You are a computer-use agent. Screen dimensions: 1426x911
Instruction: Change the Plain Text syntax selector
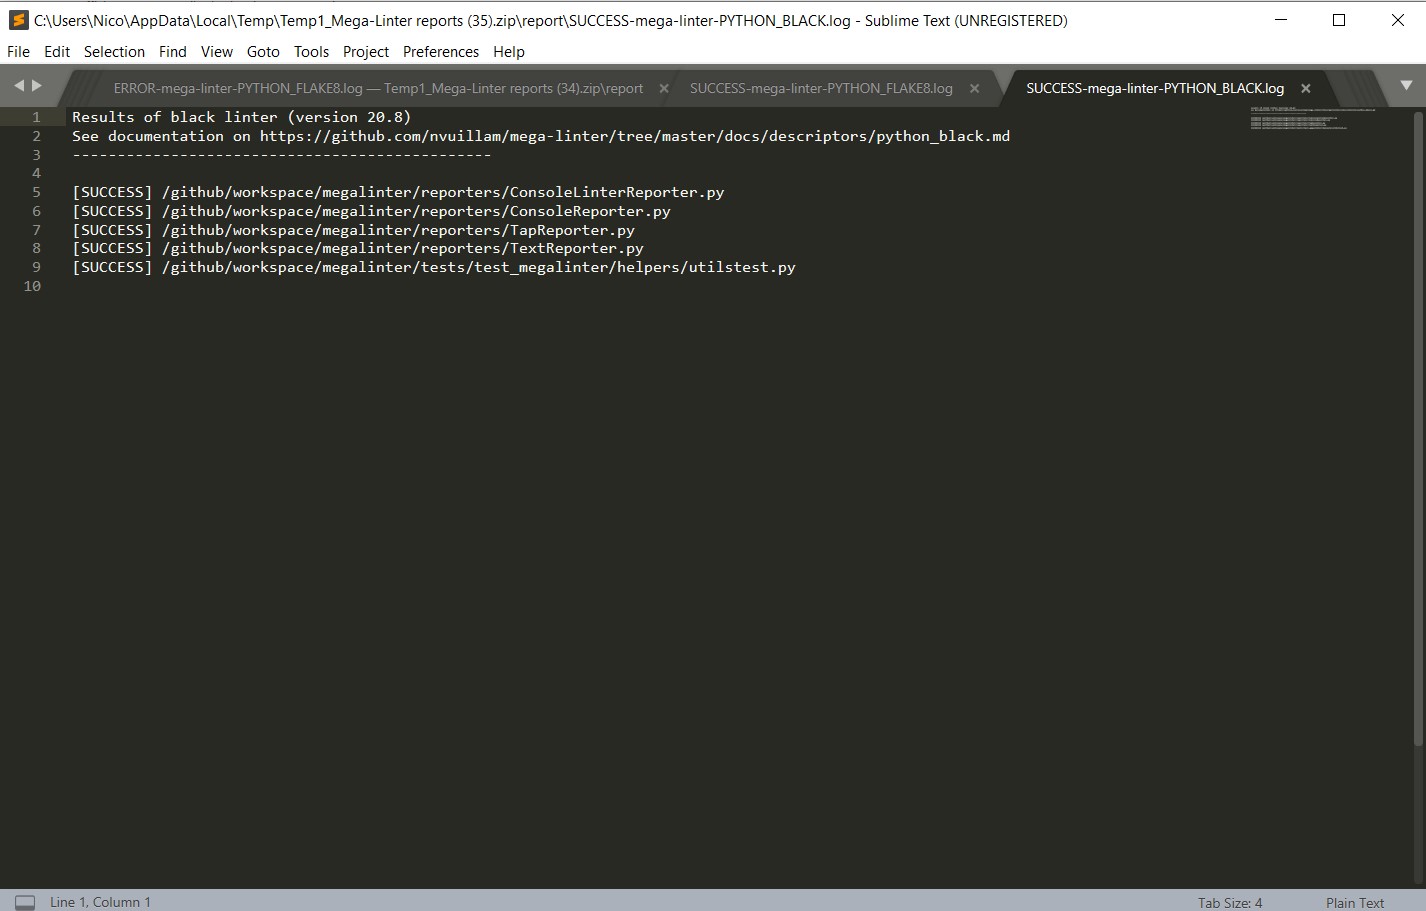(1355, 902)
